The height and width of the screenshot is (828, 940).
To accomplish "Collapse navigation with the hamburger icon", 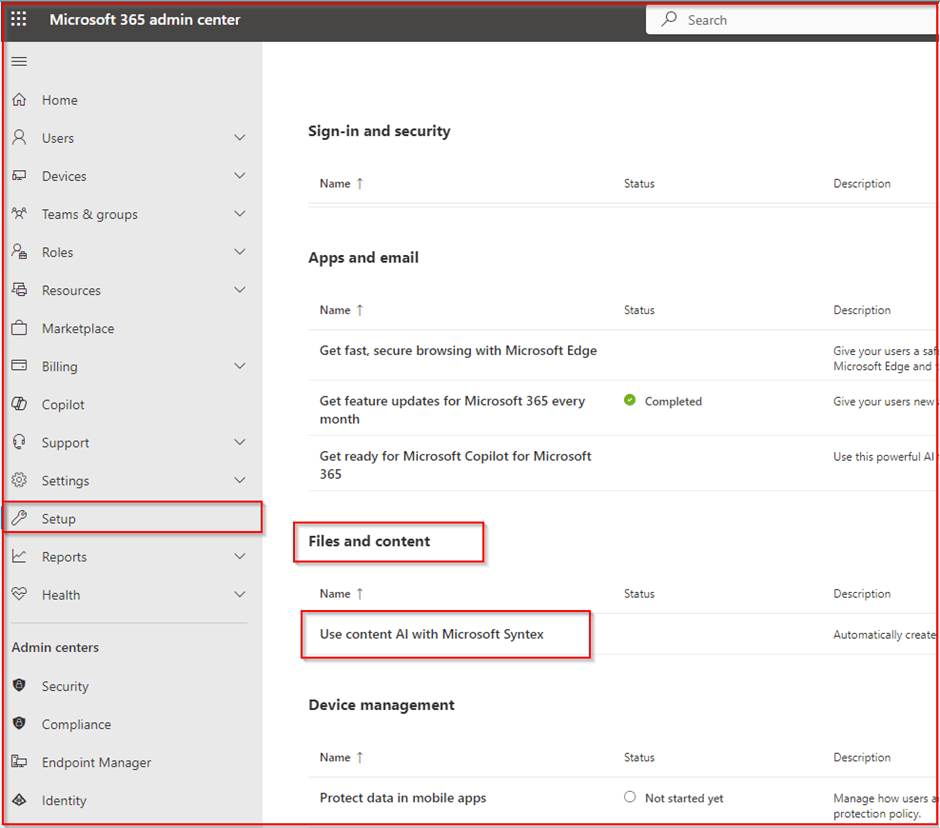I will [19, 62].
